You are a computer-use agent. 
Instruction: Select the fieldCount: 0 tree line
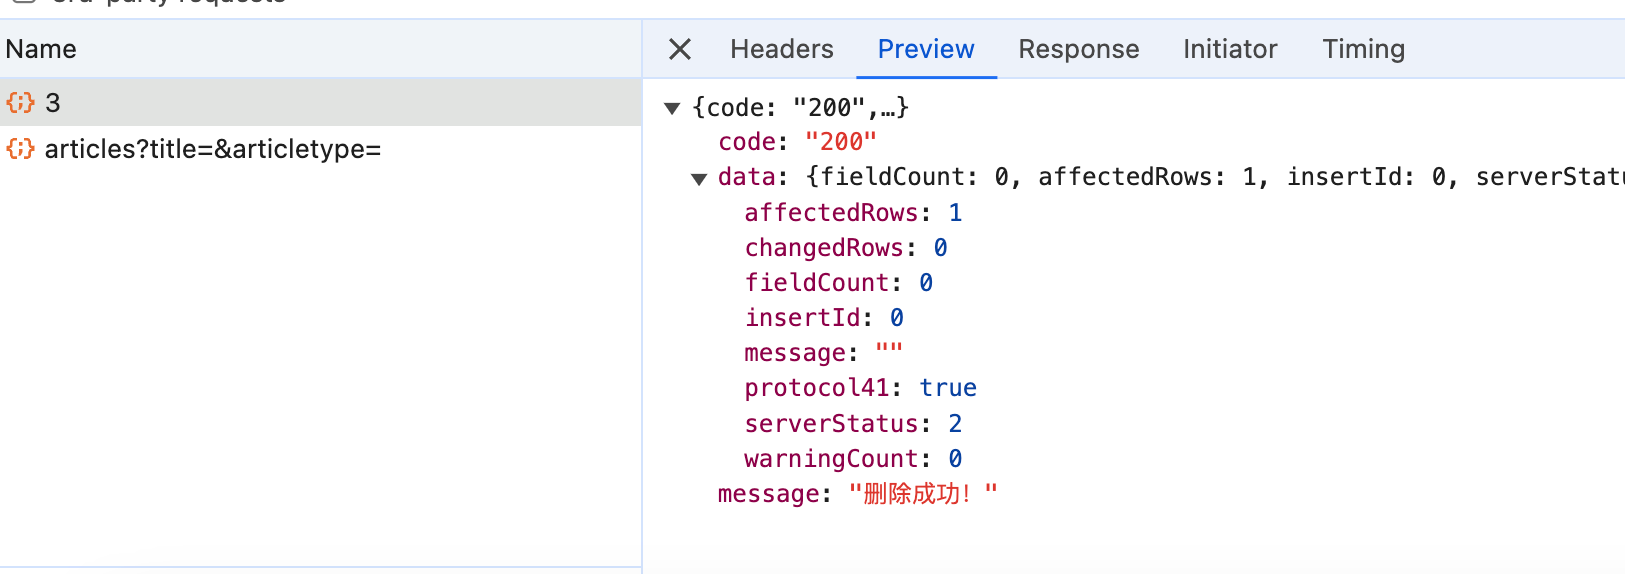(838, 283)
